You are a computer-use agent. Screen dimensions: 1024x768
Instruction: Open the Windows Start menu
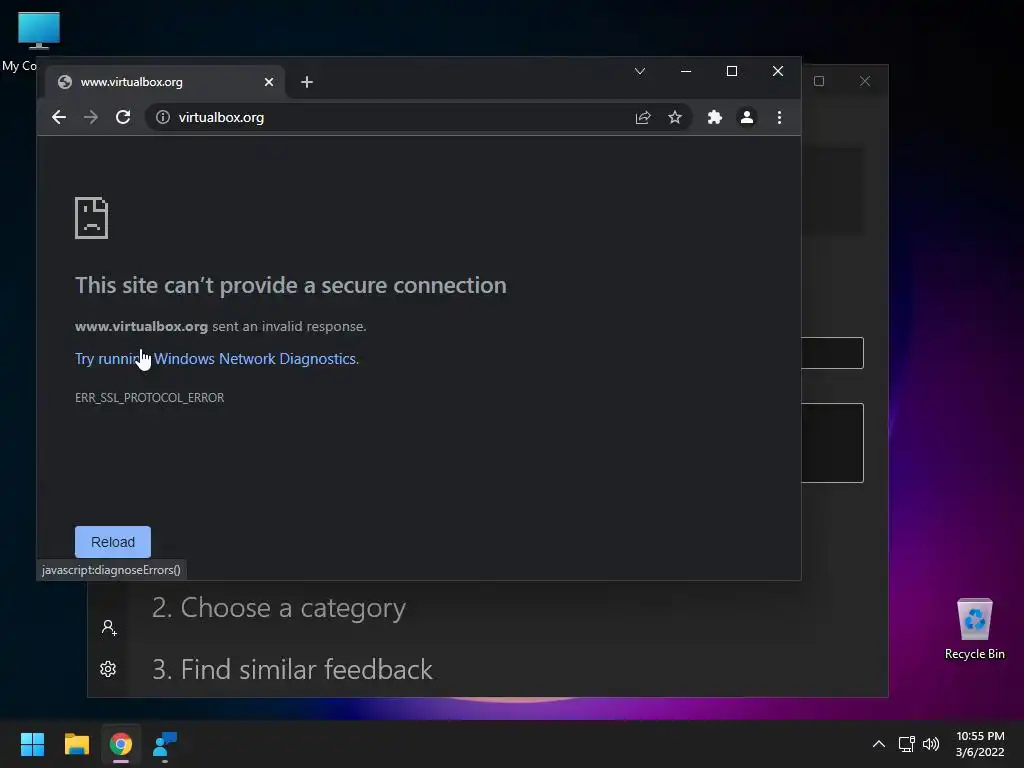32,744
